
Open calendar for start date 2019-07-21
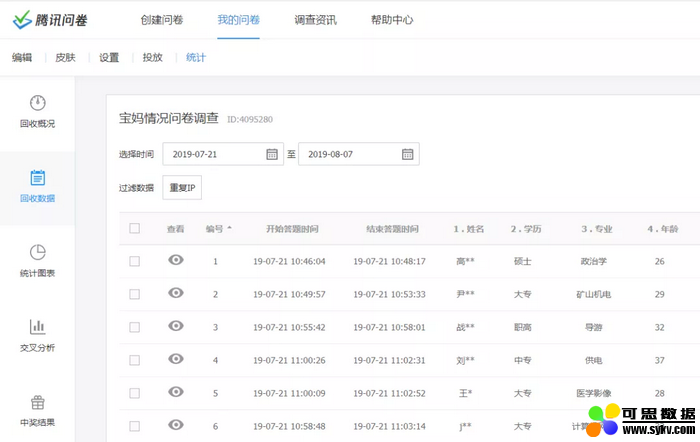(272, 154)
